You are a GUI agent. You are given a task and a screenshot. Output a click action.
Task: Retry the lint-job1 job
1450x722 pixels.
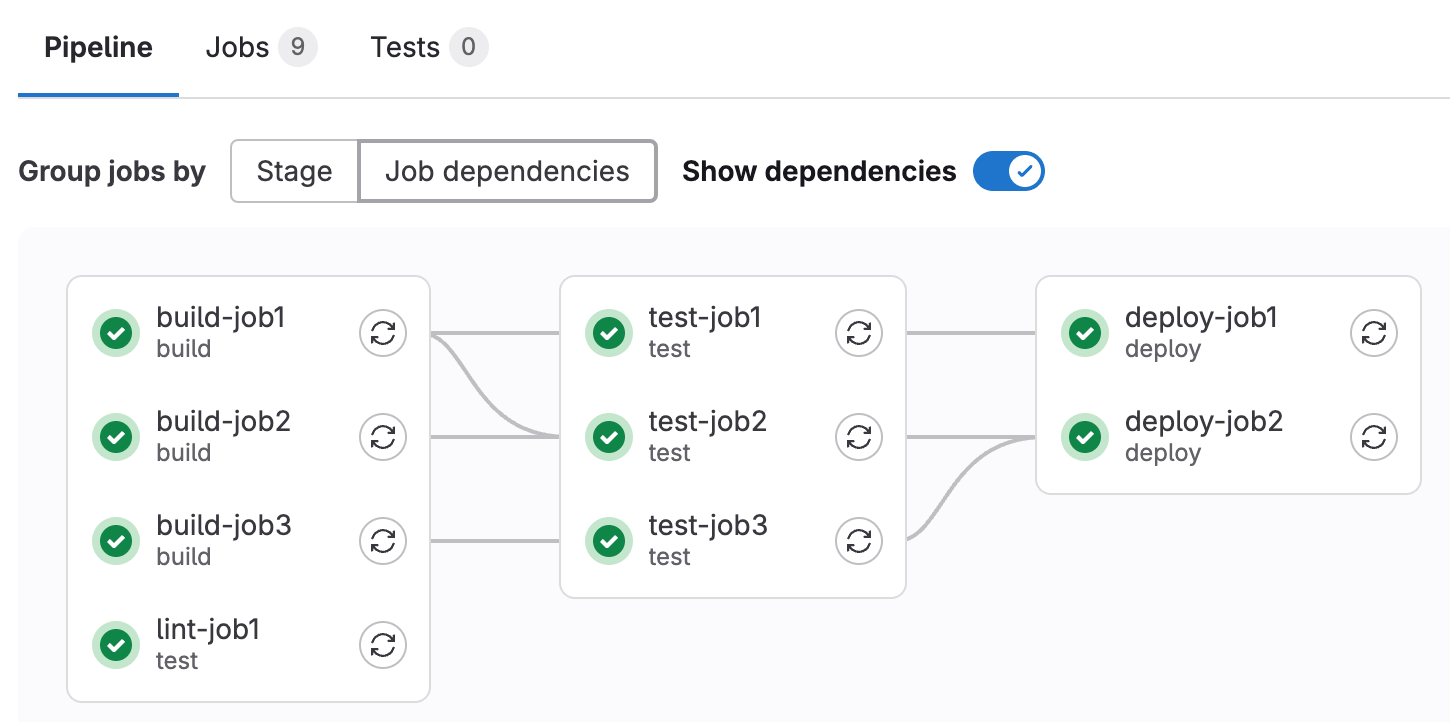383,645
